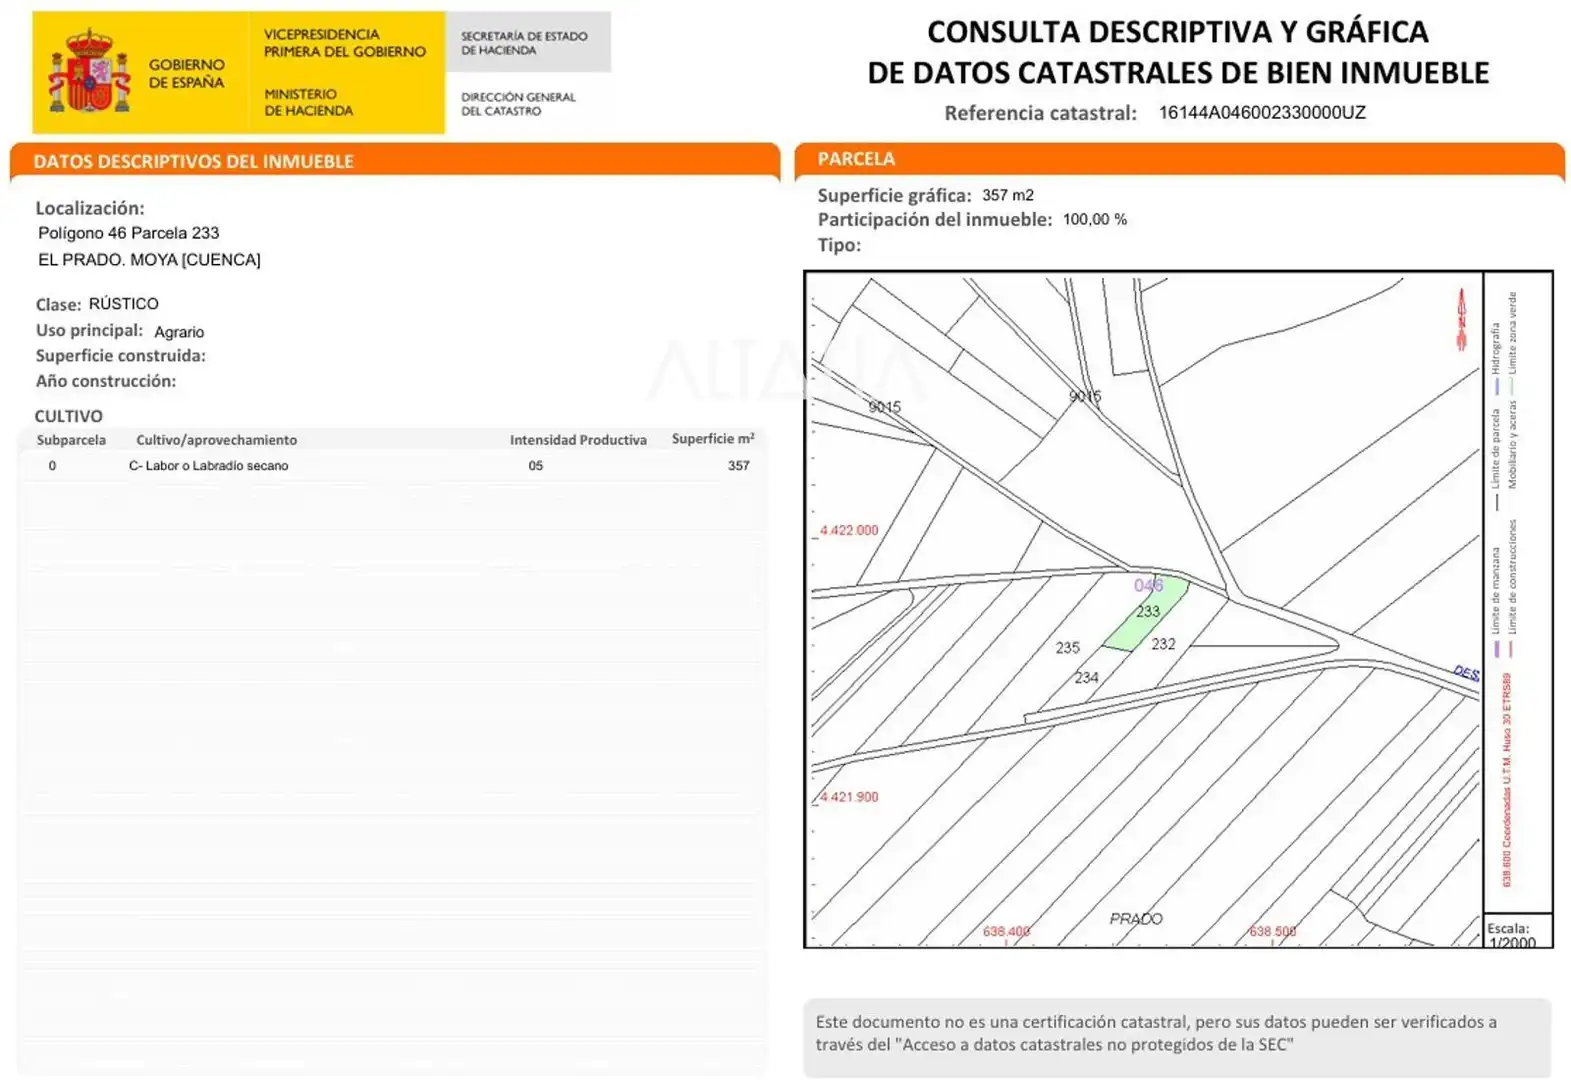1571x1080 pixels.
Task: Click "Cultivo/aprovechamiento" column header
Action: pos(217,440)
